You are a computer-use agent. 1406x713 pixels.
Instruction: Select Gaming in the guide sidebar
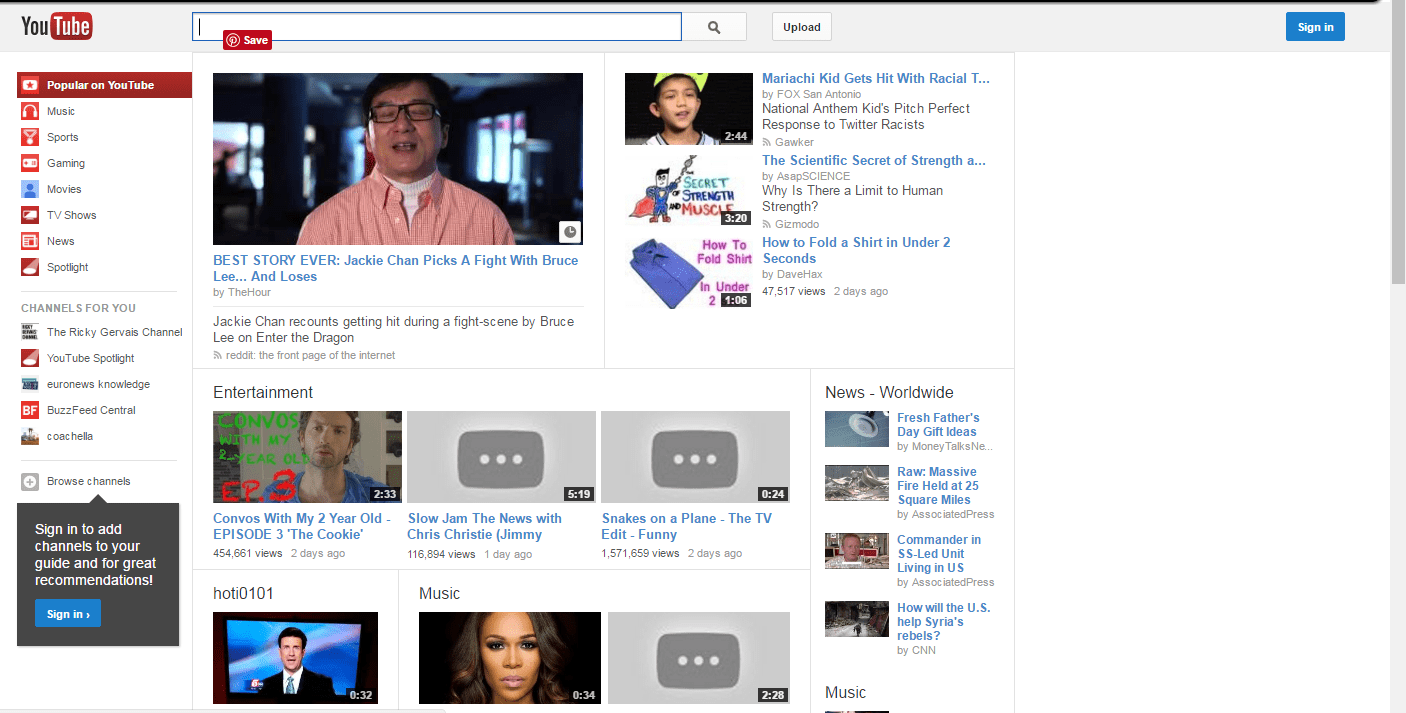click(x=66, y=163)
